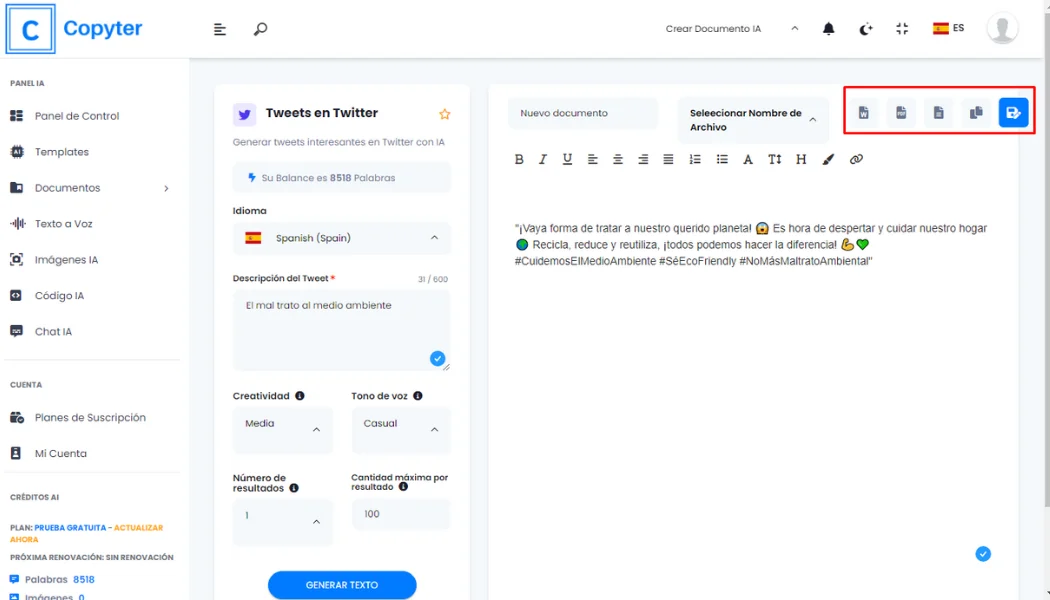
Task: Click the blue save document button
Action: [x=1013, y=113]
